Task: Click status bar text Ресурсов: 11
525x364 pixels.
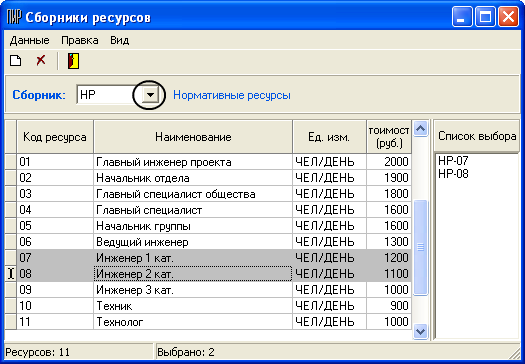Action: point(38,352)
